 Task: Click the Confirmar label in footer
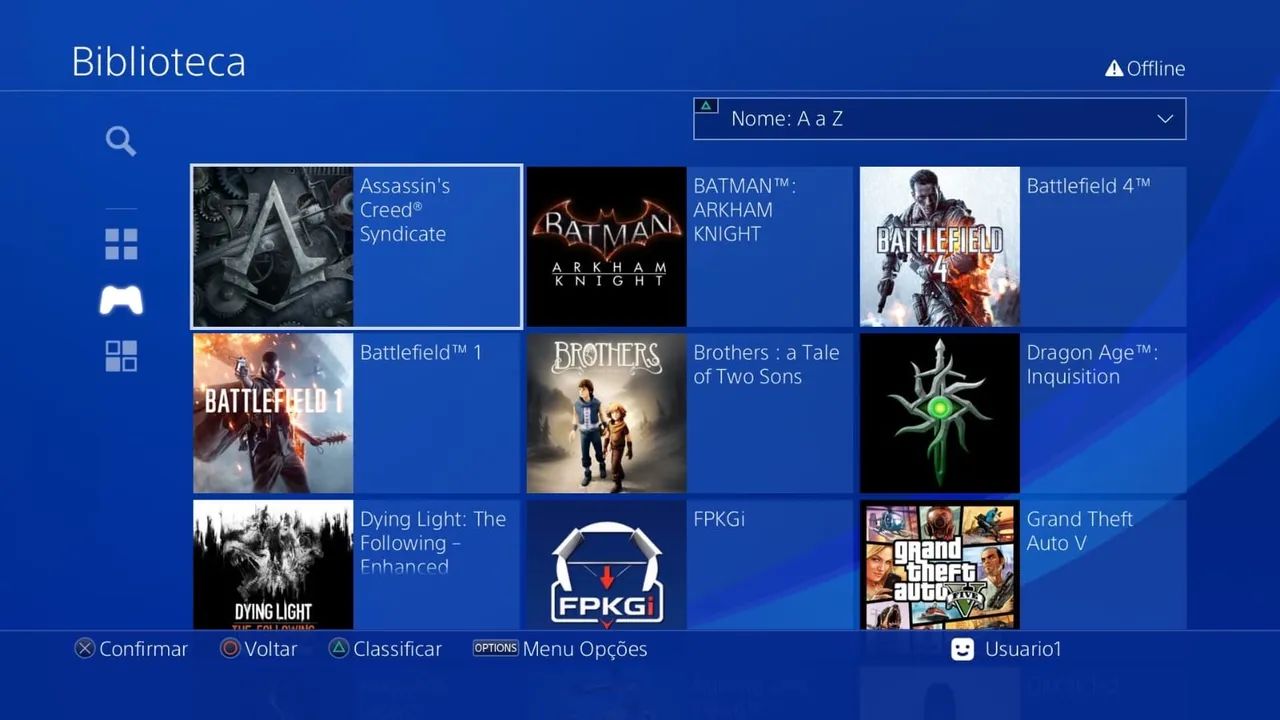click(x=144, y=649)
